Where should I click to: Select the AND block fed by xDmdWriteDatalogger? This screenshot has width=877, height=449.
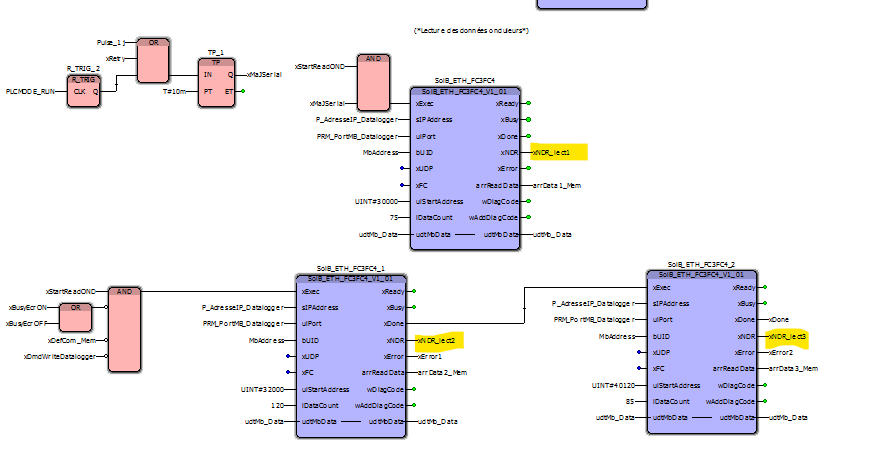point(125,328)
